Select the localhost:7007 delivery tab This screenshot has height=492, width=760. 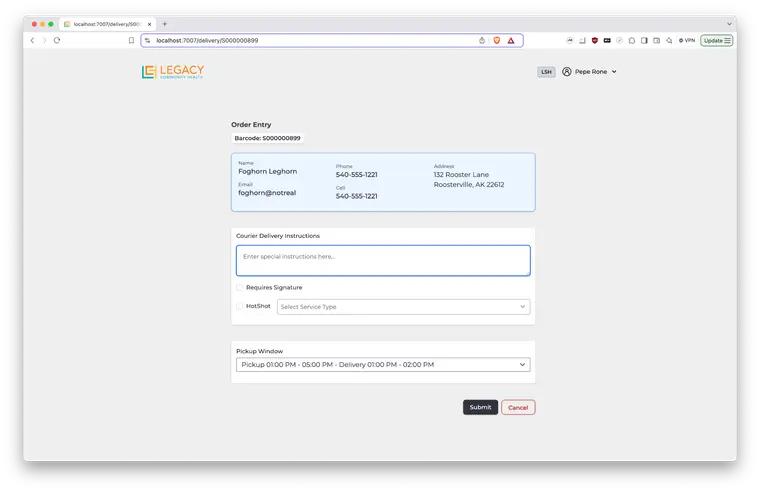(x=105, y=24)
